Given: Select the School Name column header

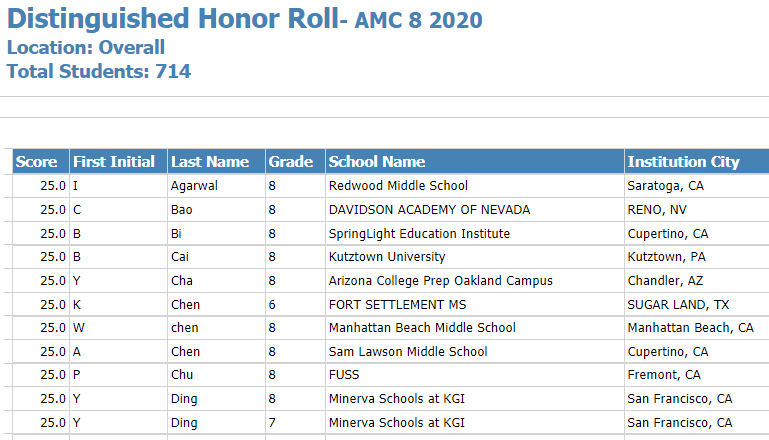Looking at the screenshot, I should (x=475, y=161).
